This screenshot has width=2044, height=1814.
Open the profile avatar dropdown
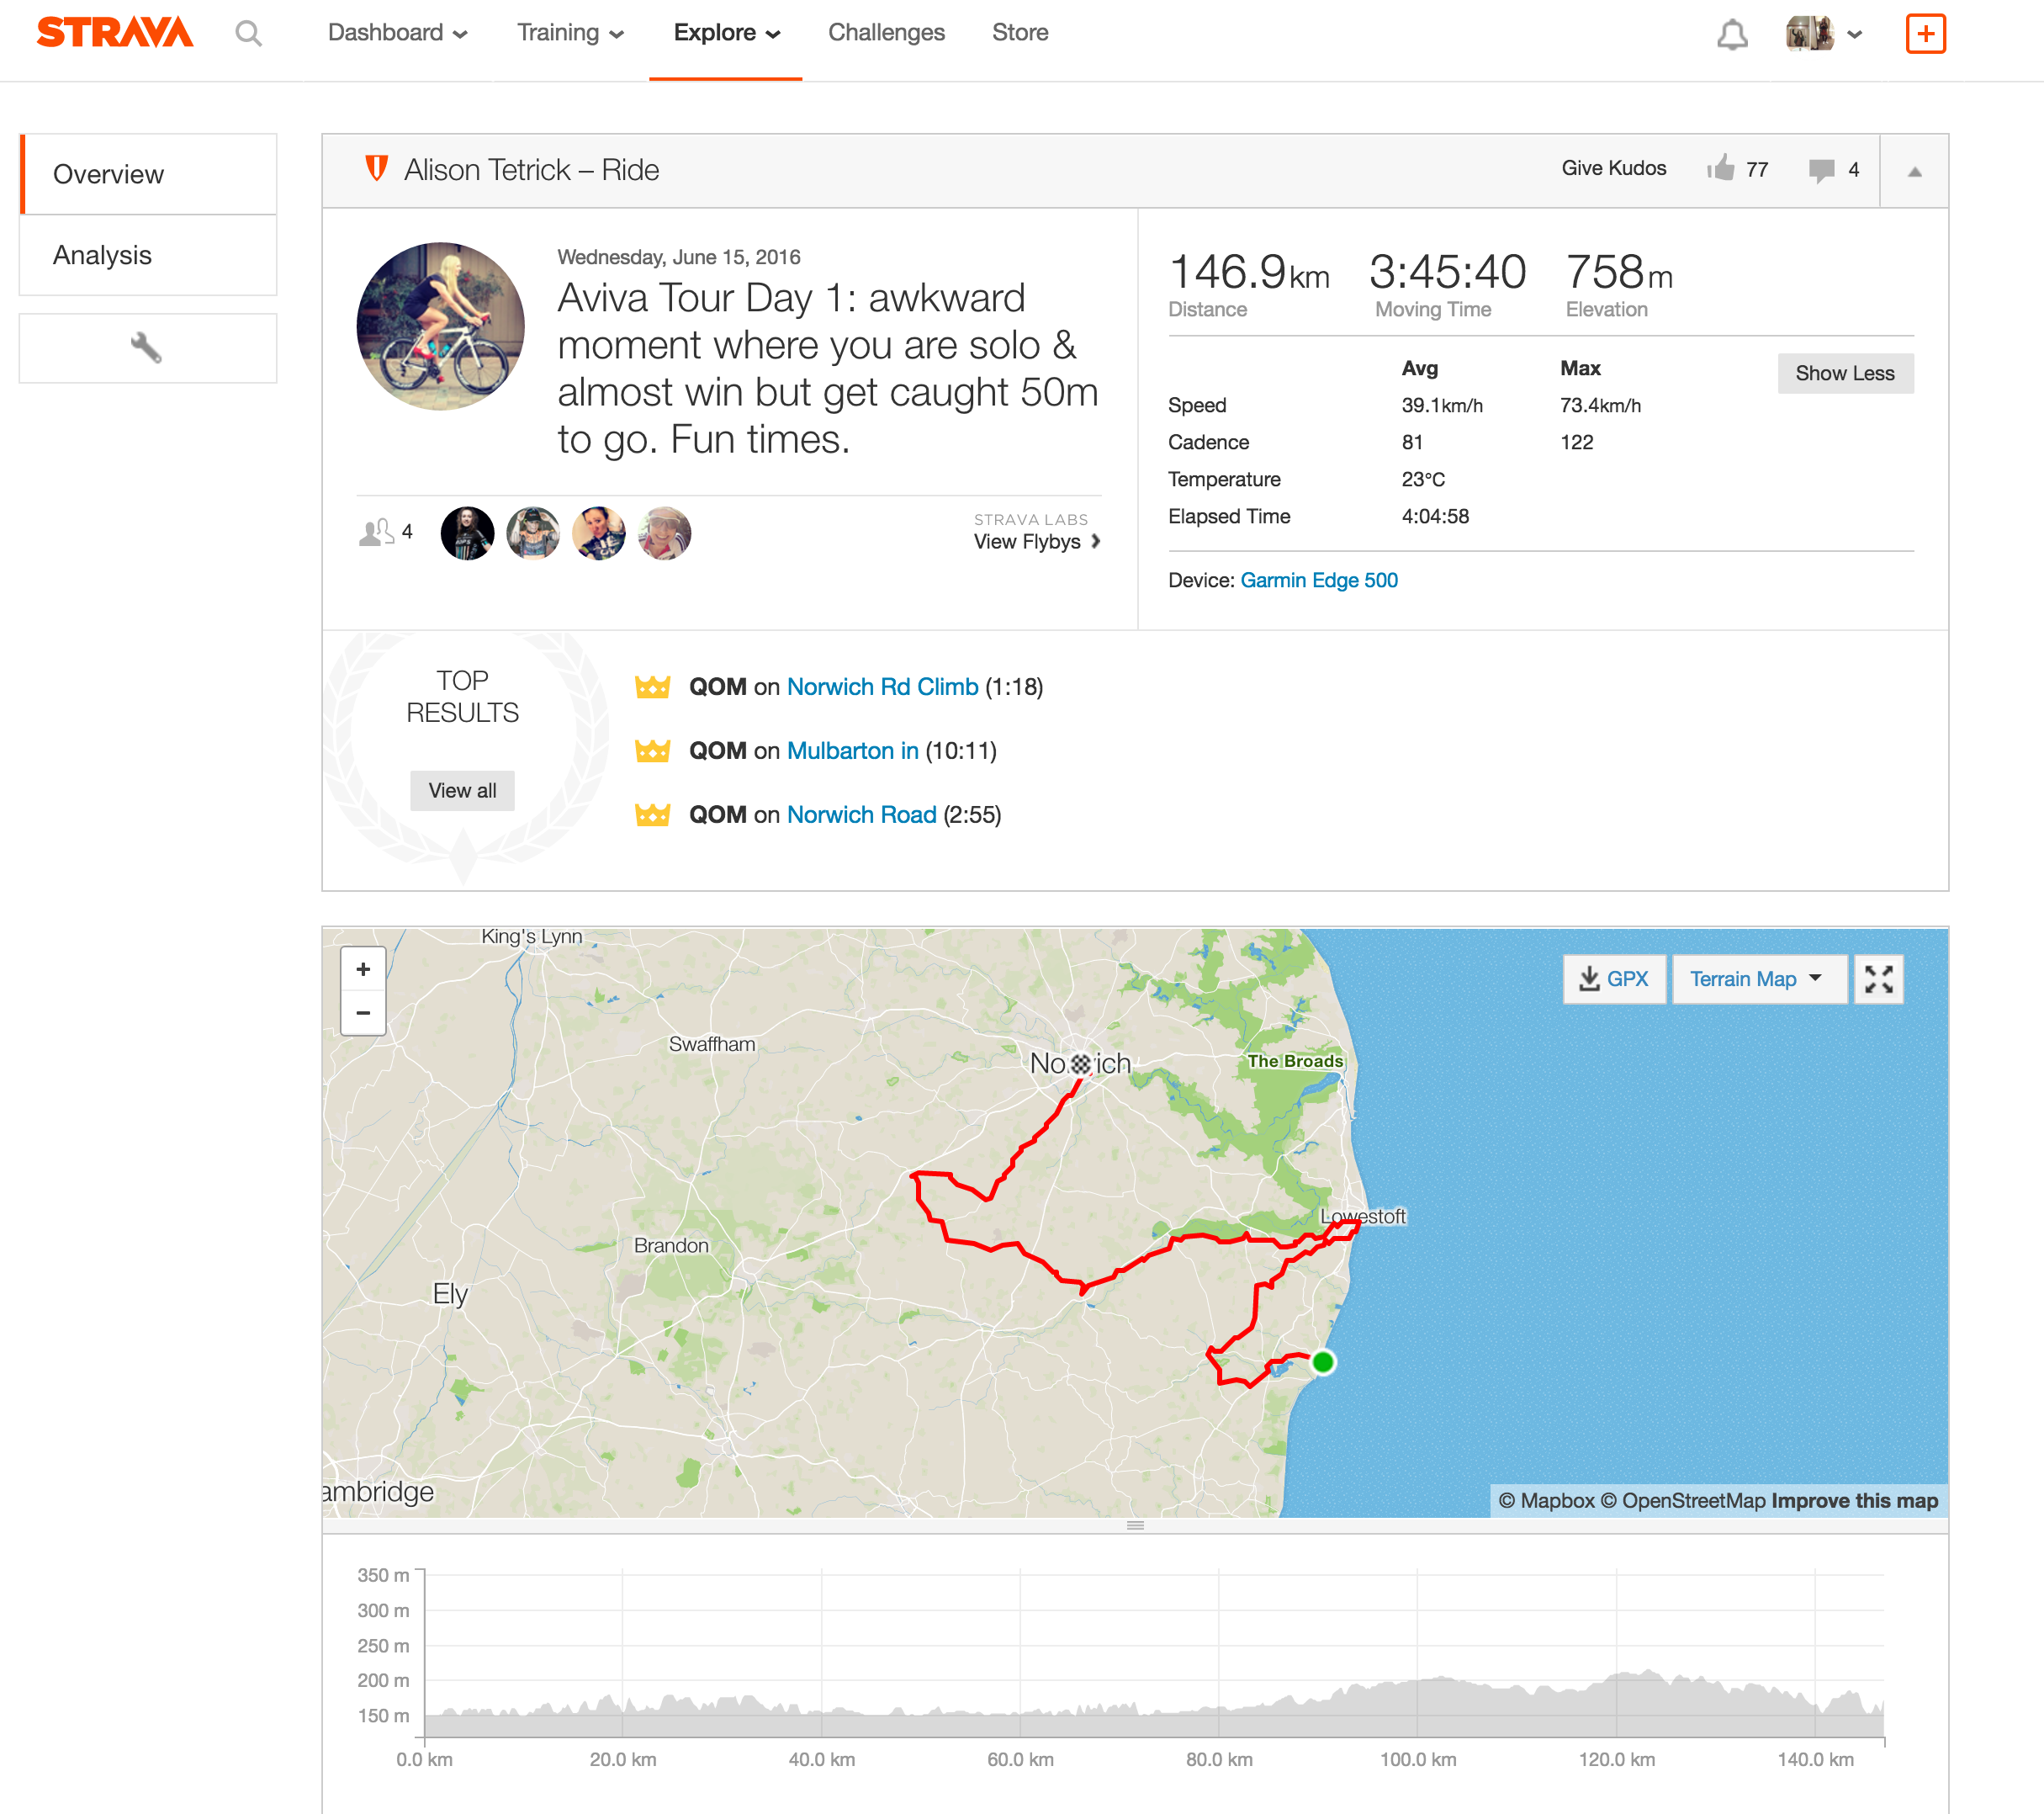pos(1824,34)
